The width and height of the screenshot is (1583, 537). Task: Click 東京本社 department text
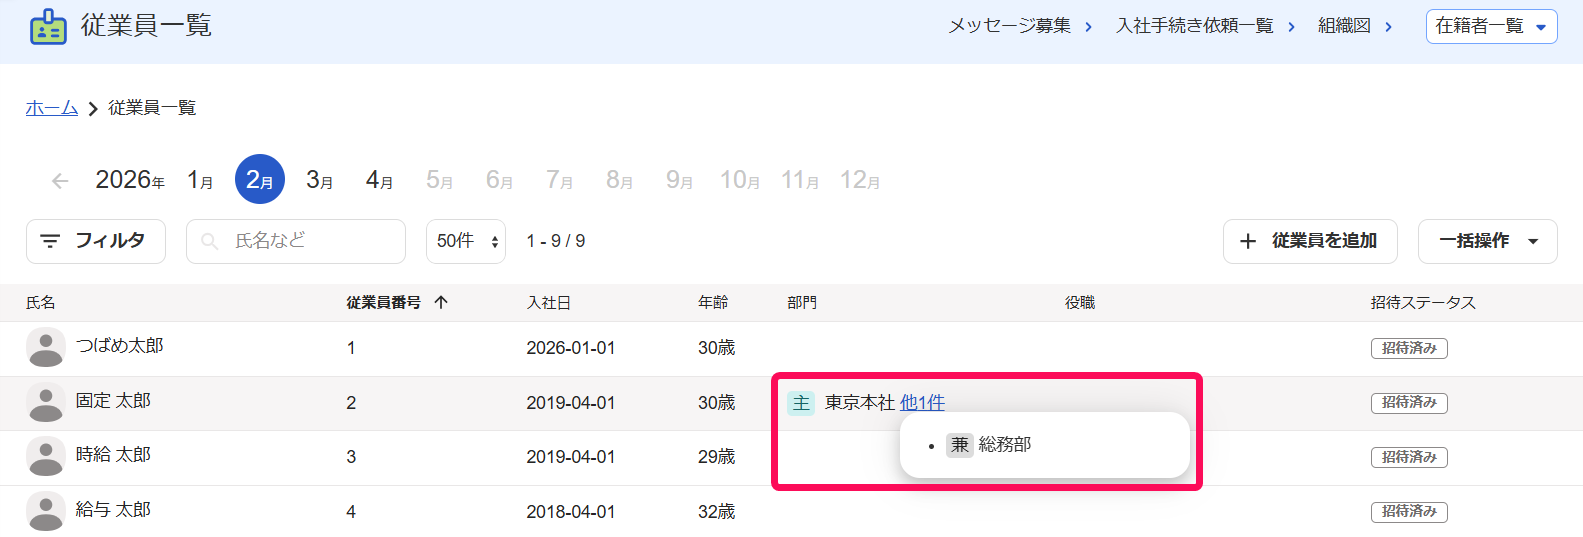859,403
